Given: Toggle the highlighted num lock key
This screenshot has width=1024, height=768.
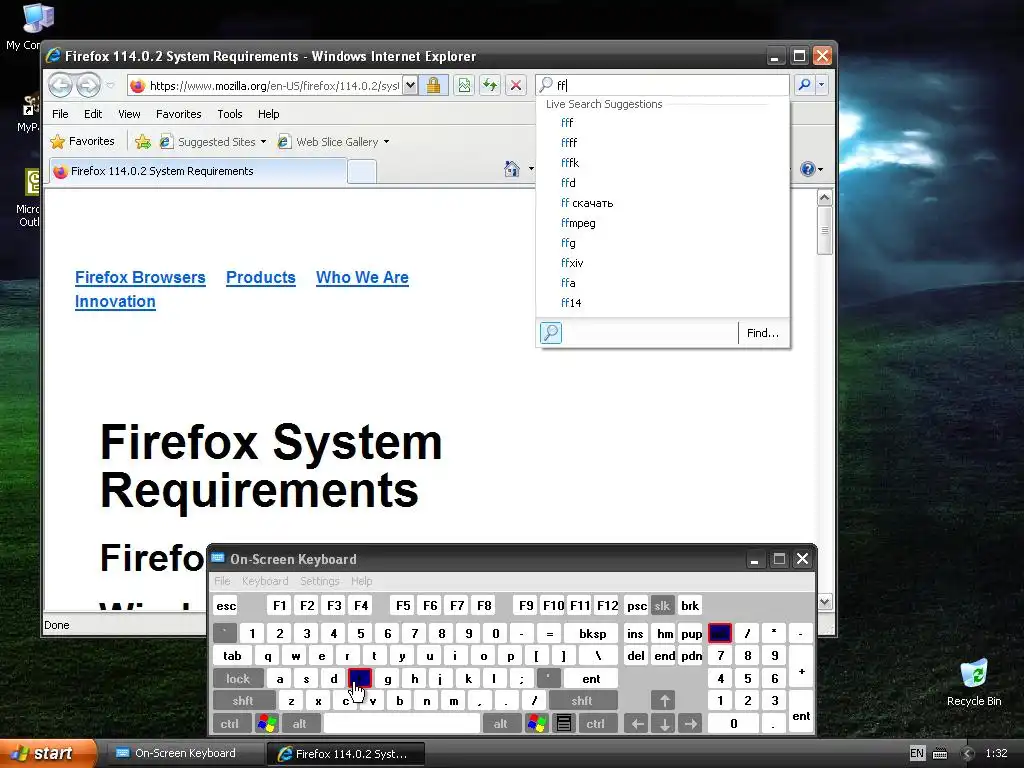Looking at the screenshot, I should click(x=720, y=633).
